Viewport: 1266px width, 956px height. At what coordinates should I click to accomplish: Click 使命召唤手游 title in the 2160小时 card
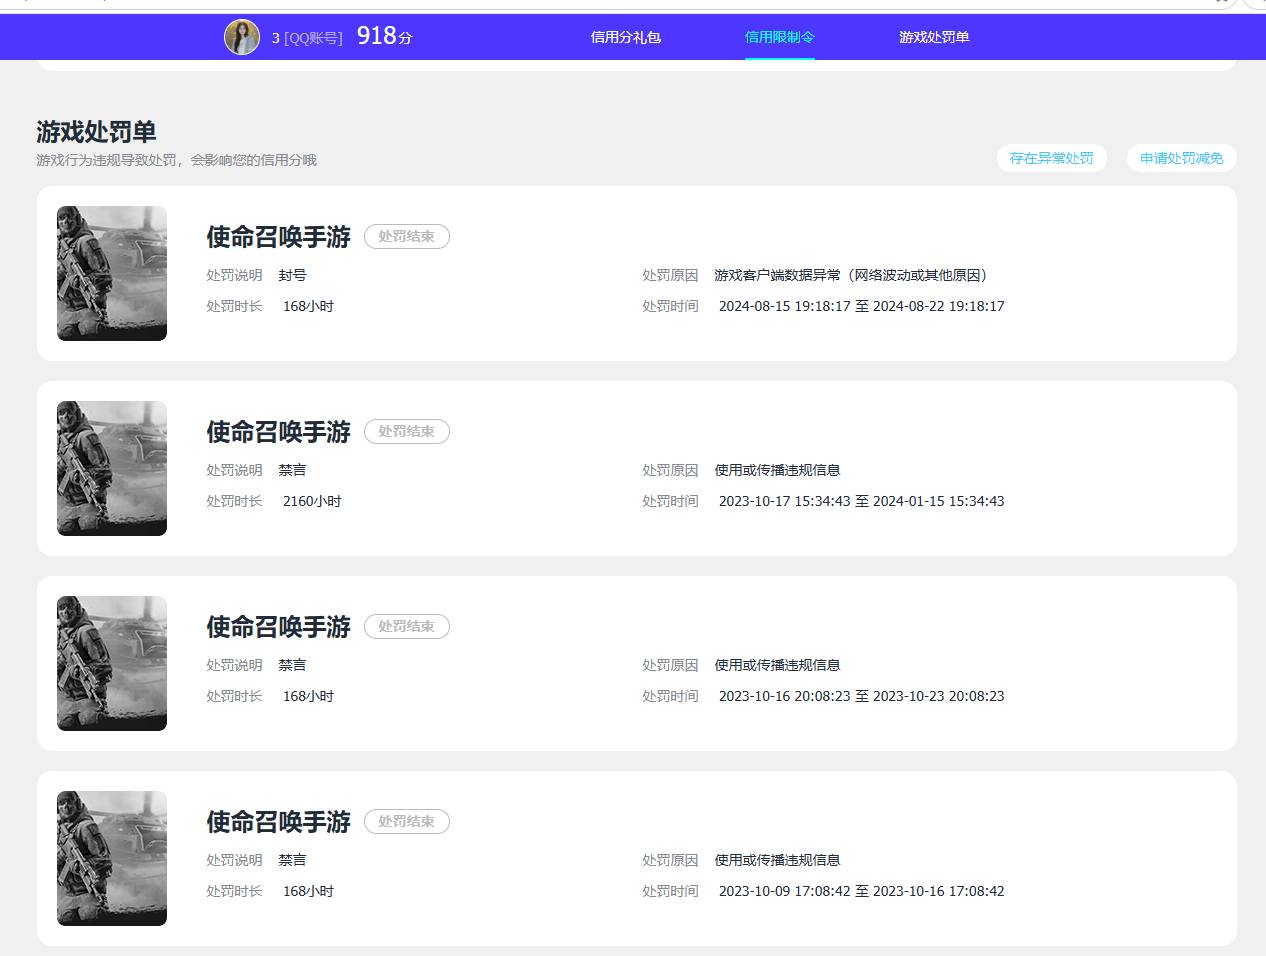coord(278,432)
